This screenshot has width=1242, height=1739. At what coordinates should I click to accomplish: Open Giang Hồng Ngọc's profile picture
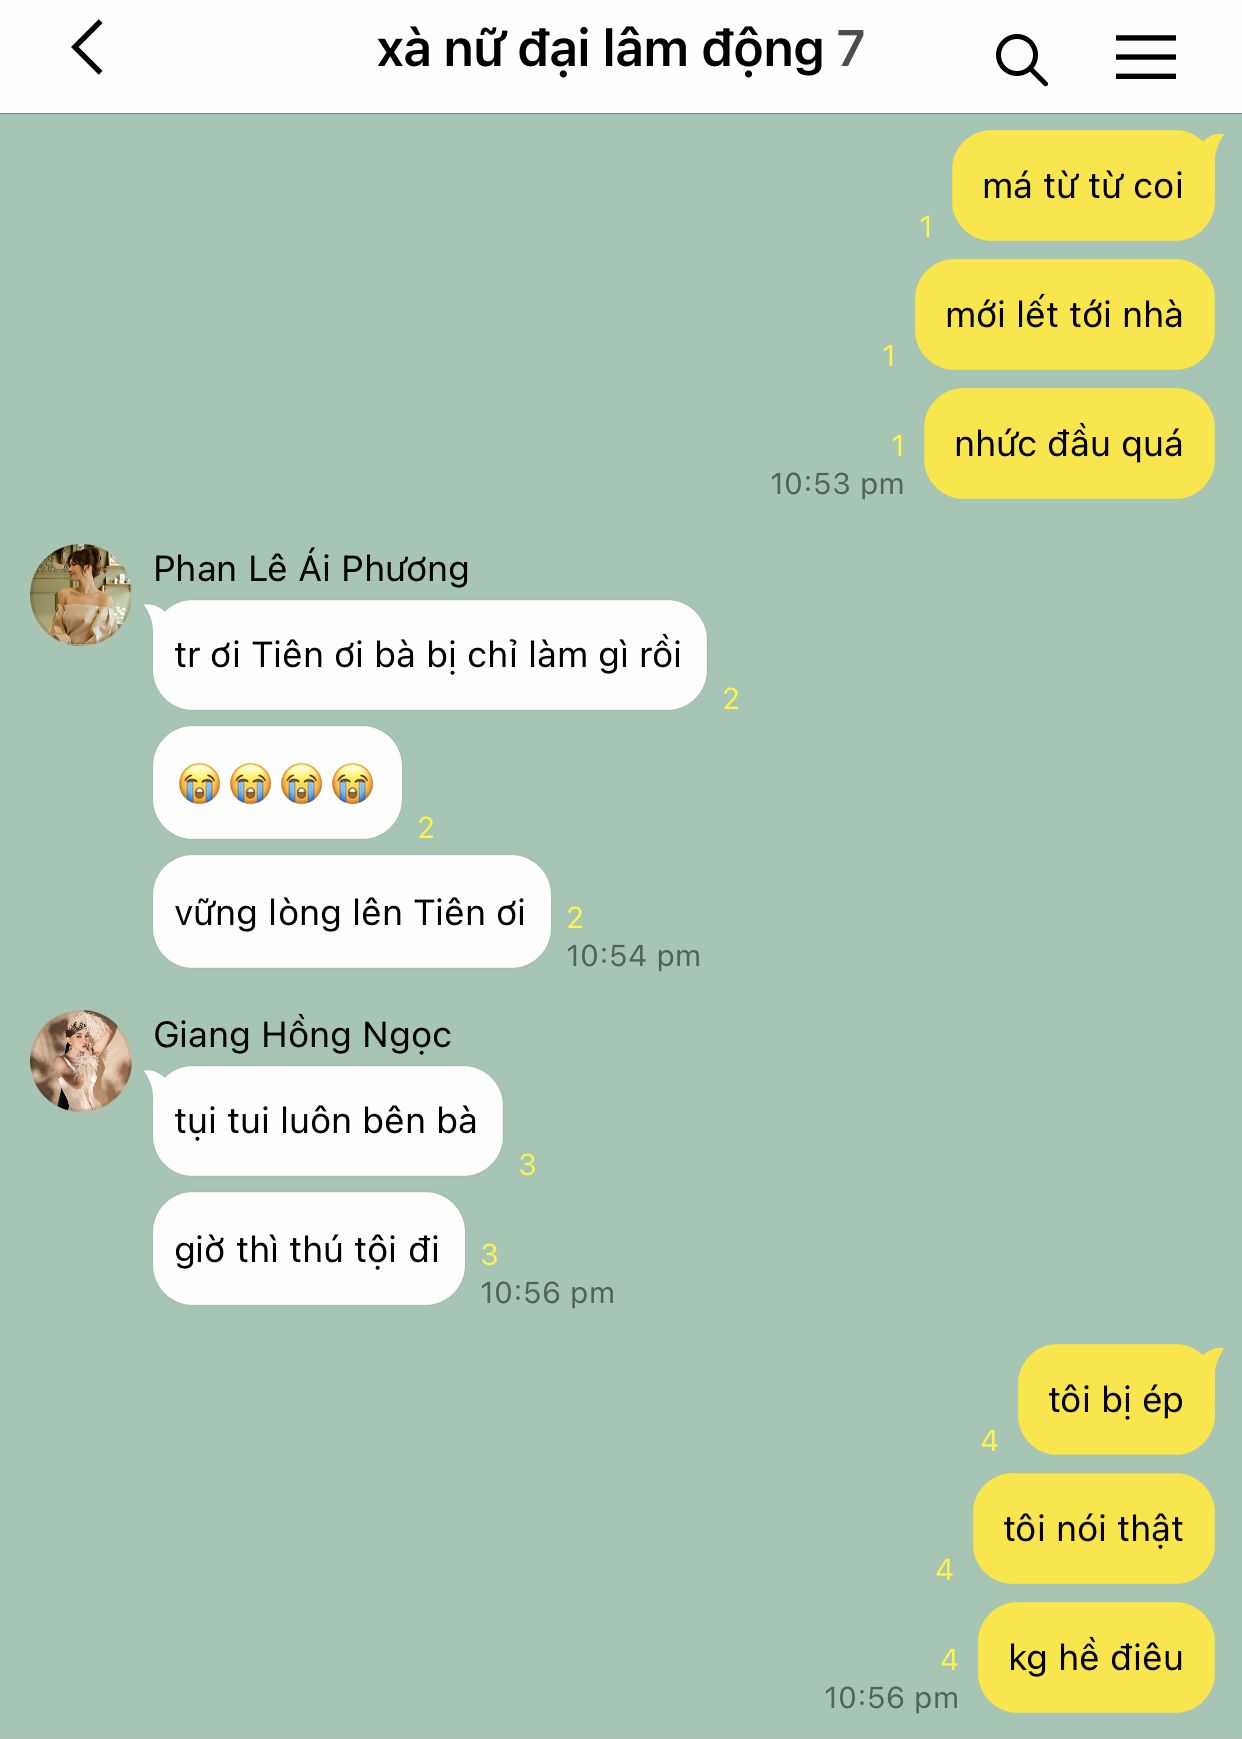tap(81, 1061)
